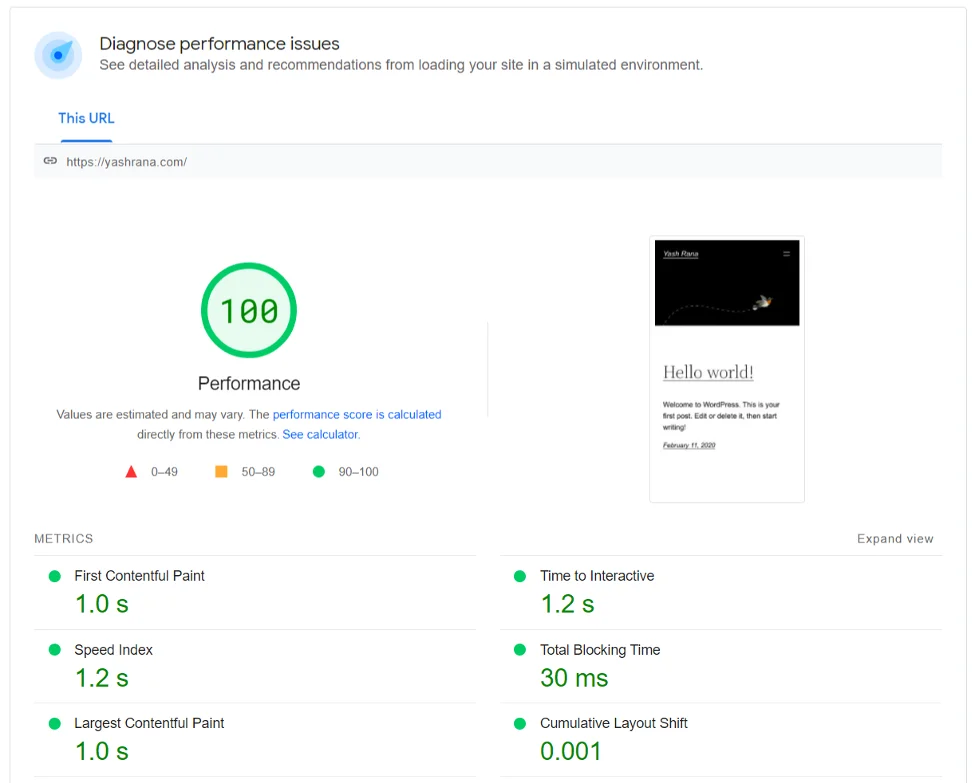
Task: Click green dot beside Total Blocking Time
Action: (x=520, y=650)
